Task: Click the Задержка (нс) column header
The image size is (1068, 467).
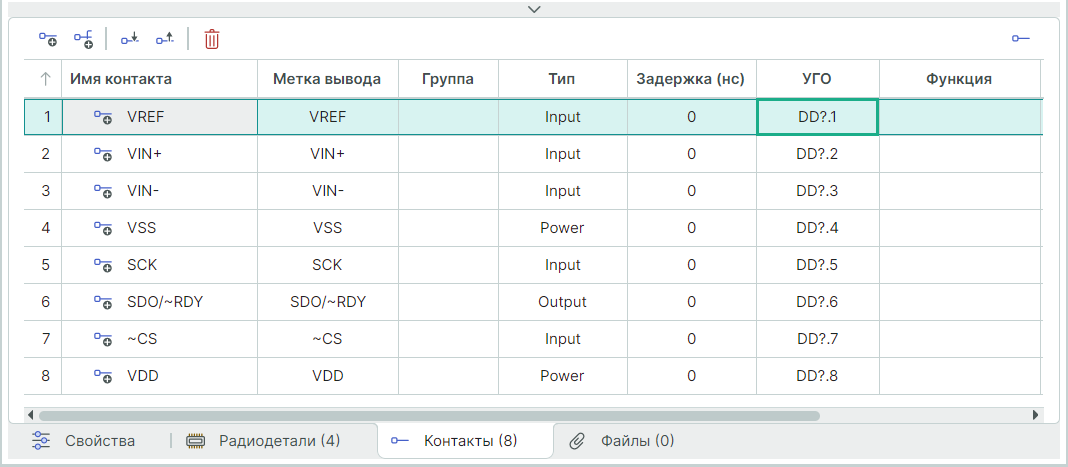Action: click(690, 79)
